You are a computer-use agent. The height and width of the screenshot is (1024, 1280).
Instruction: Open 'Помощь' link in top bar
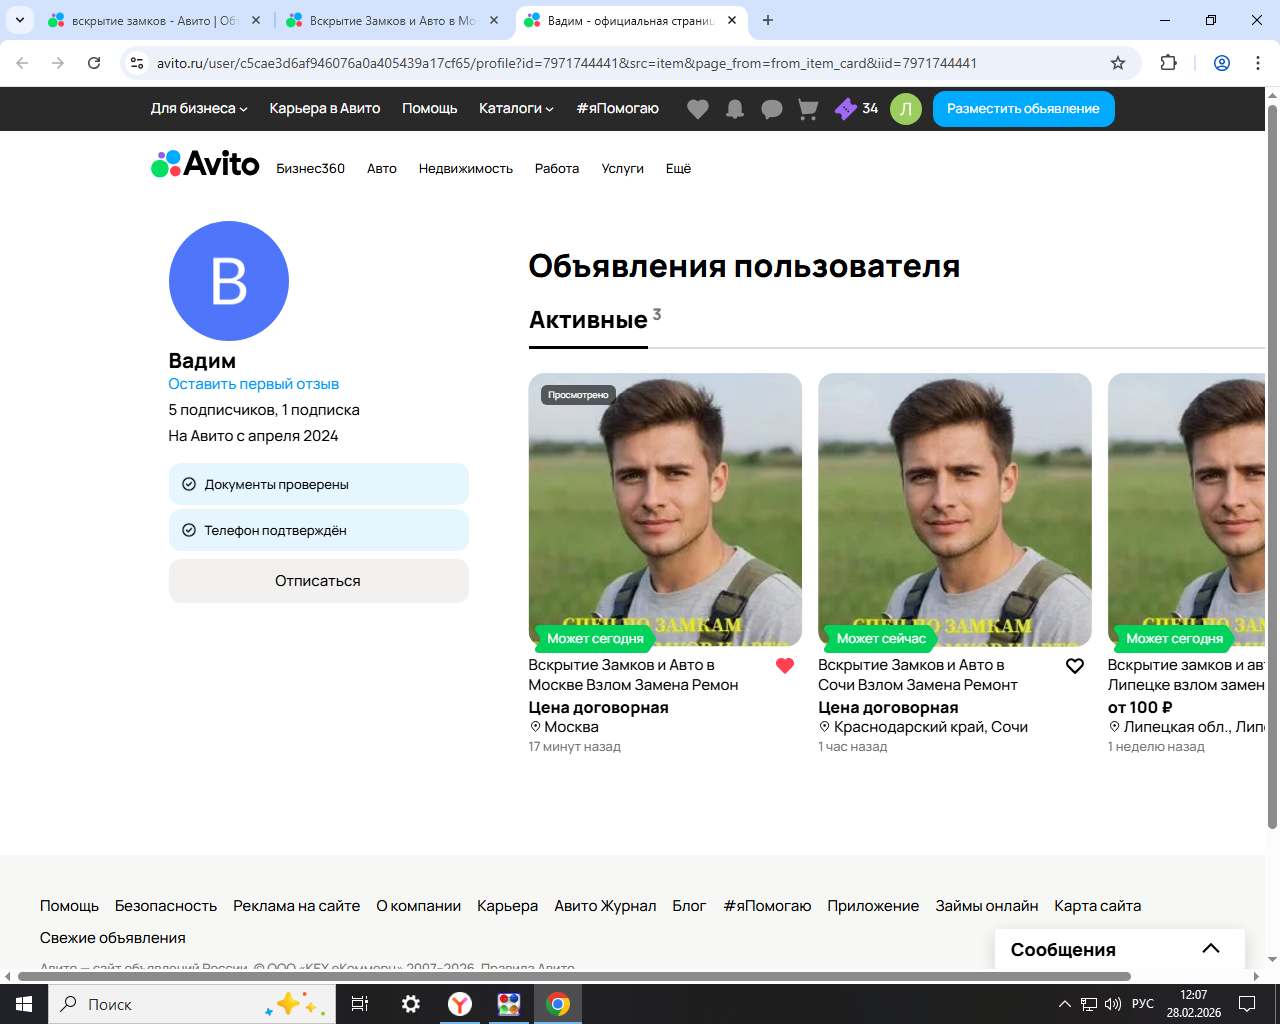point(430,109)
